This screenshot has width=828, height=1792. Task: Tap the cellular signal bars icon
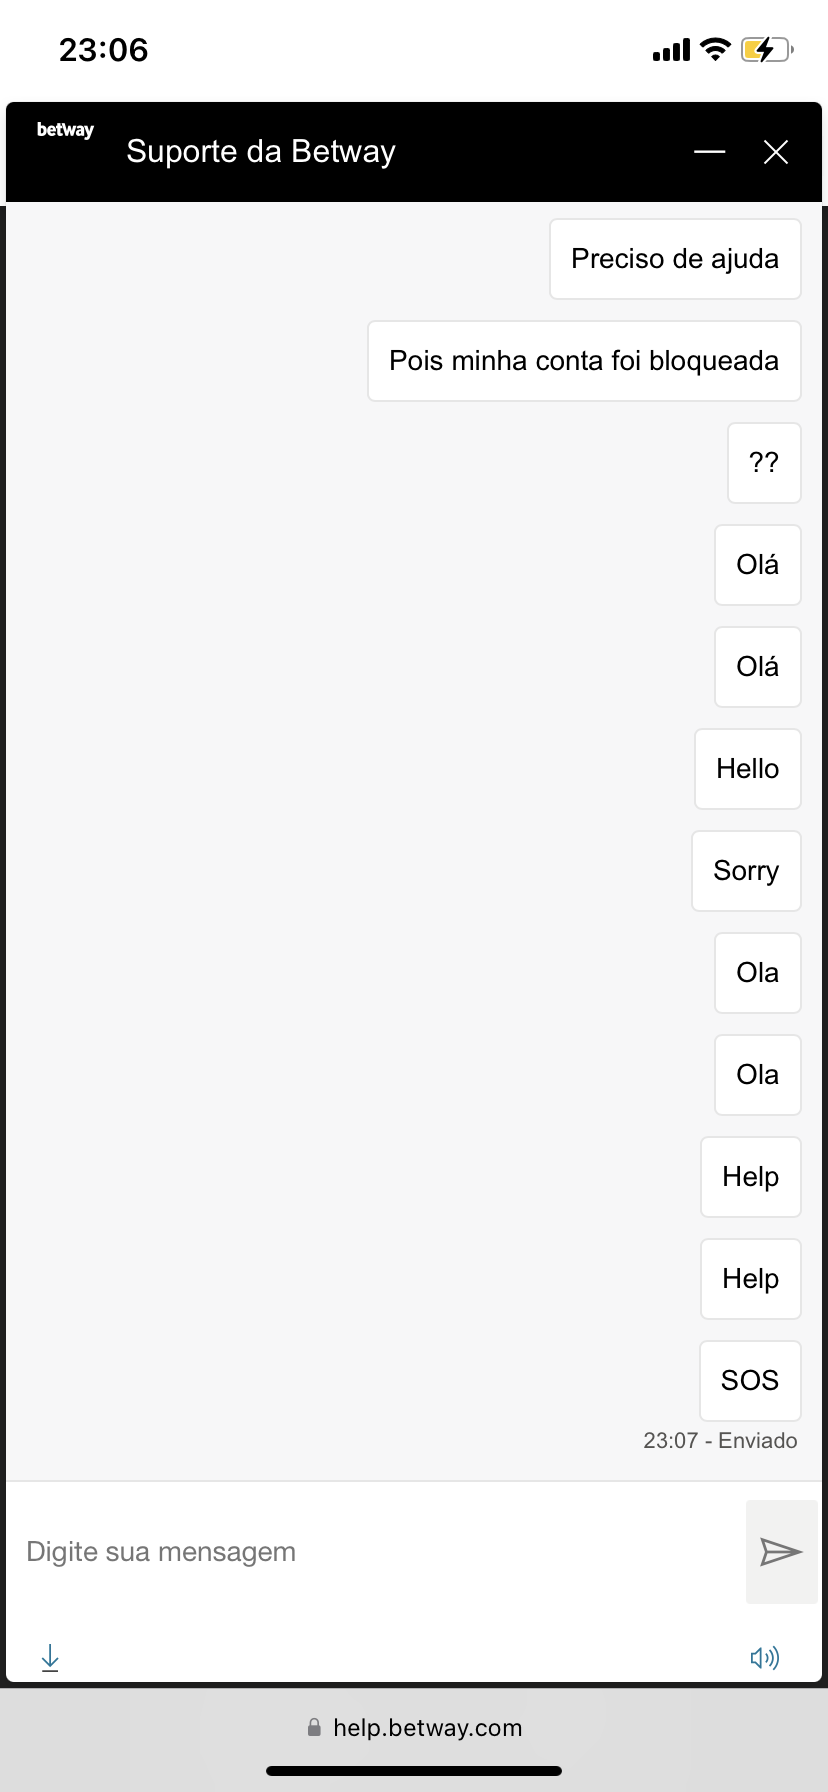671,50
